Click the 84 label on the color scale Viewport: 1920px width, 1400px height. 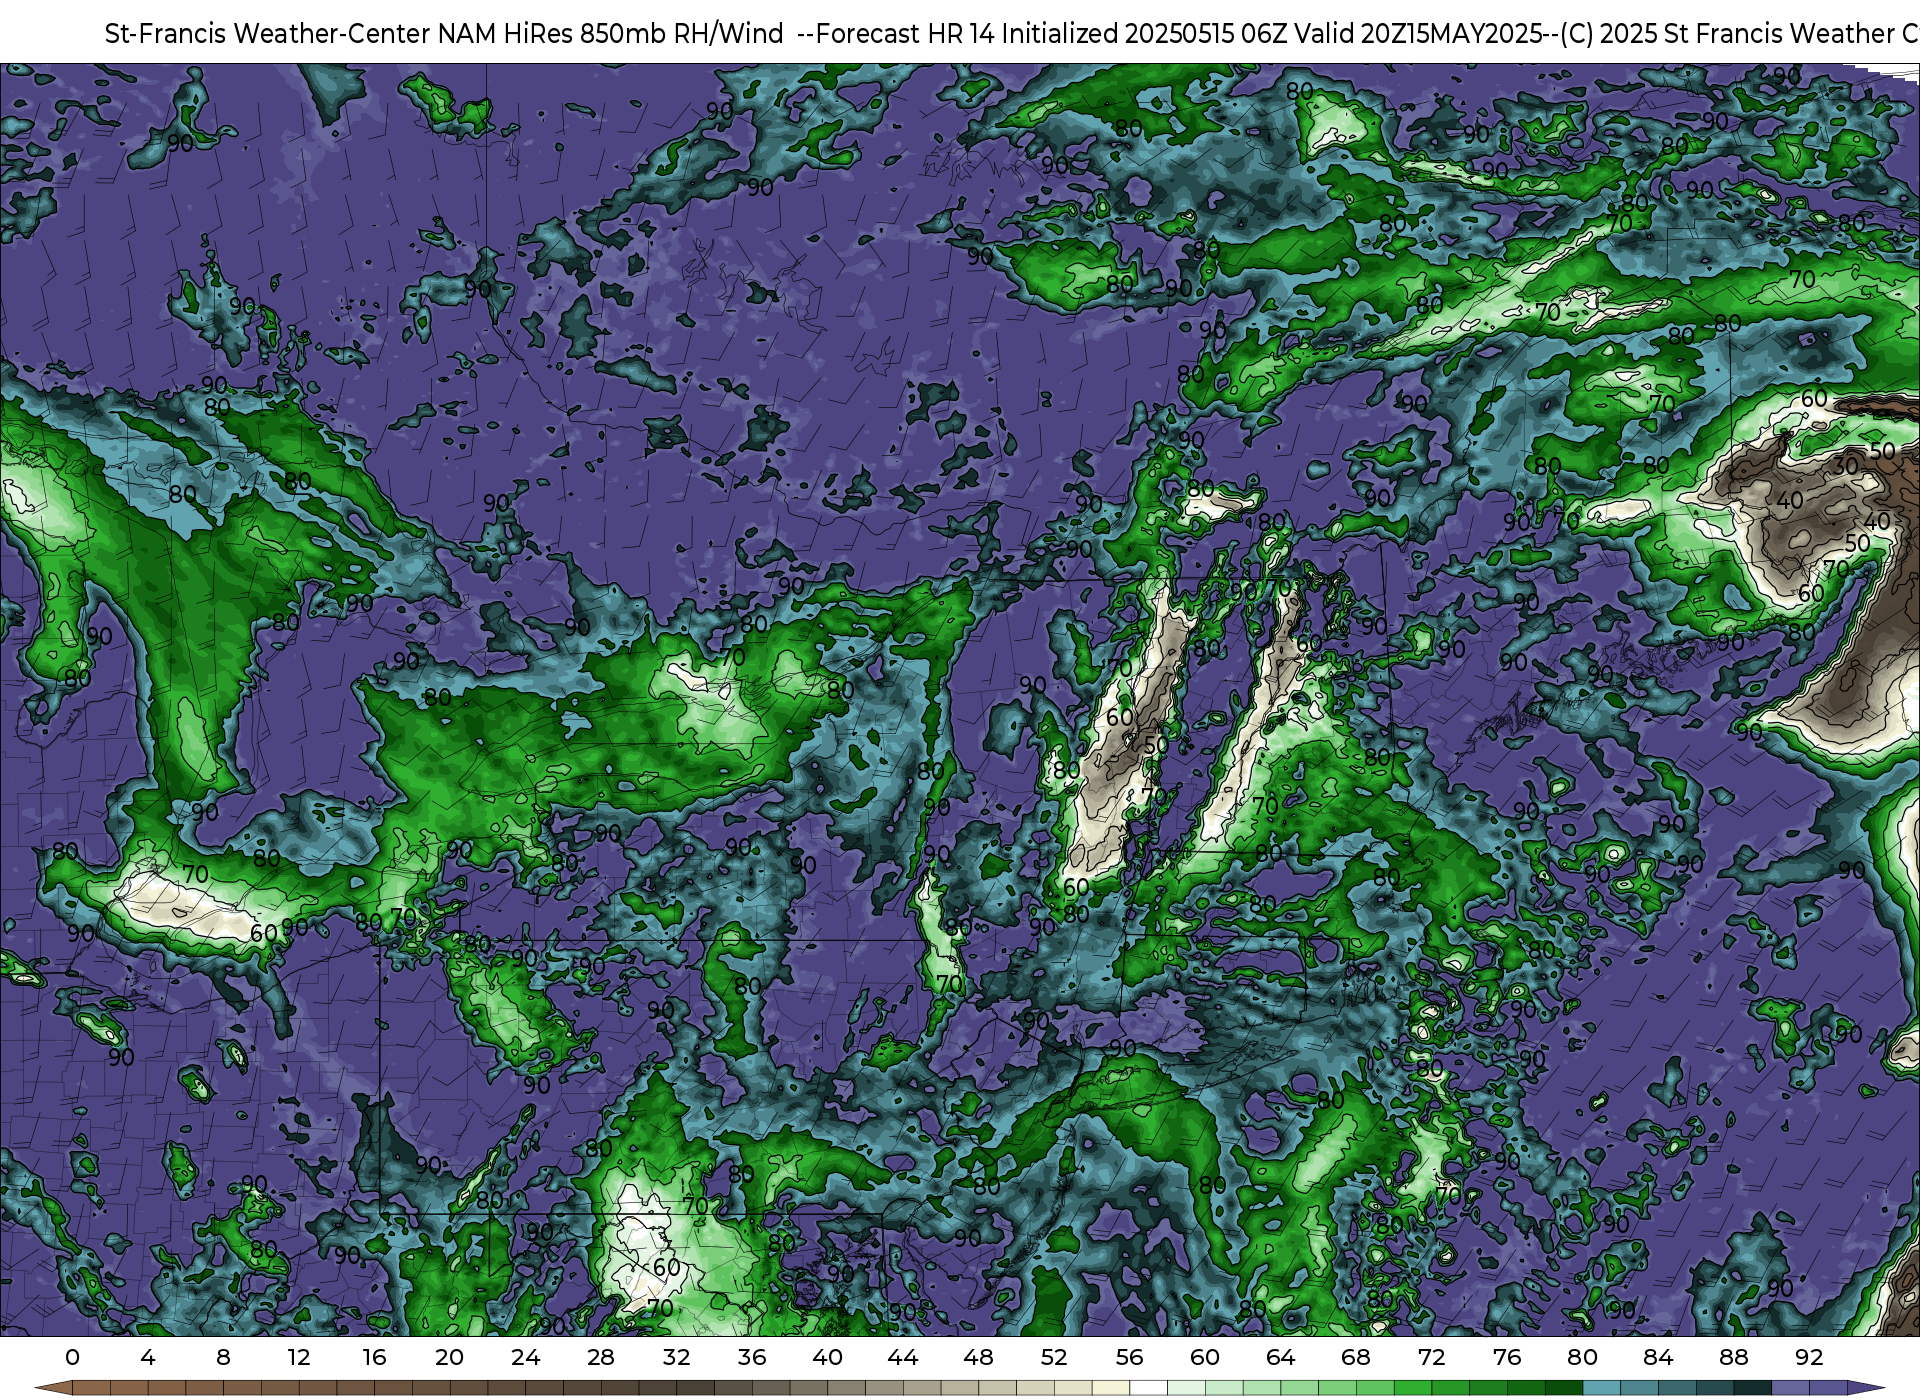click(1658, 1357)
